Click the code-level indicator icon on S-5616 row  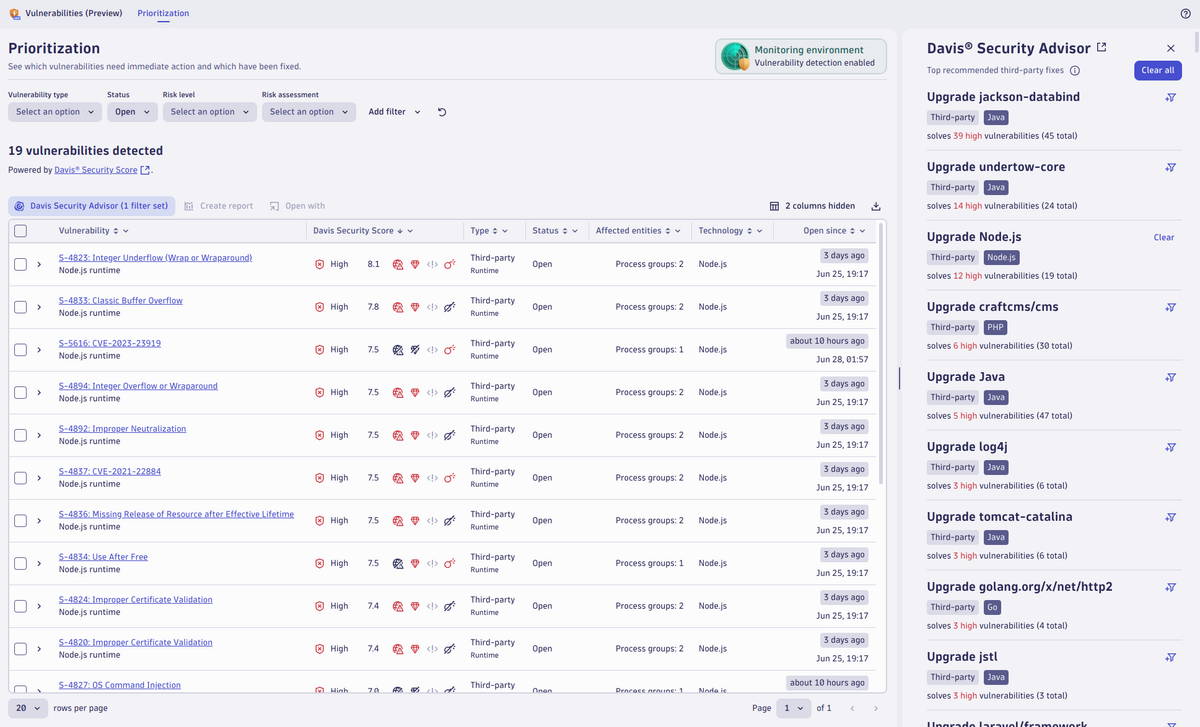click(432, 348)
